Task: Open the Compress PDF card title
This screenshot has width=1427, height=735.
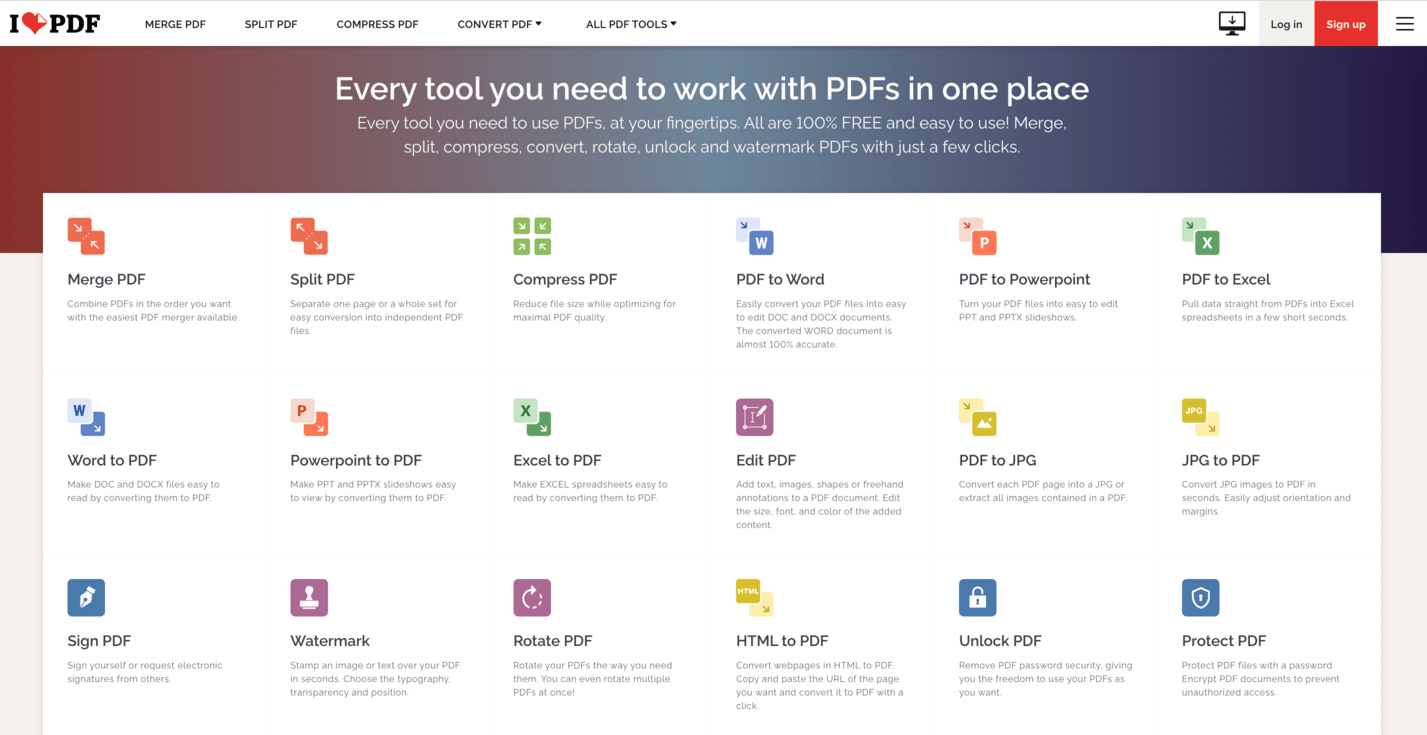Action: click(x=565, y=279)
